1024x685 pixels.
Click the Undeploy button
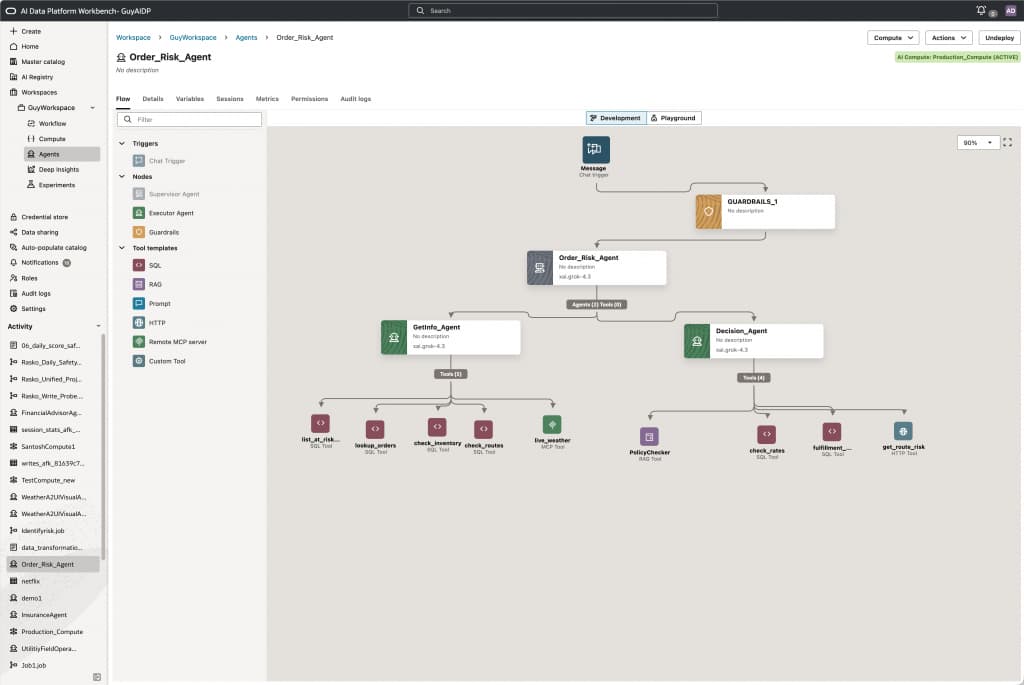coord(999,38)
